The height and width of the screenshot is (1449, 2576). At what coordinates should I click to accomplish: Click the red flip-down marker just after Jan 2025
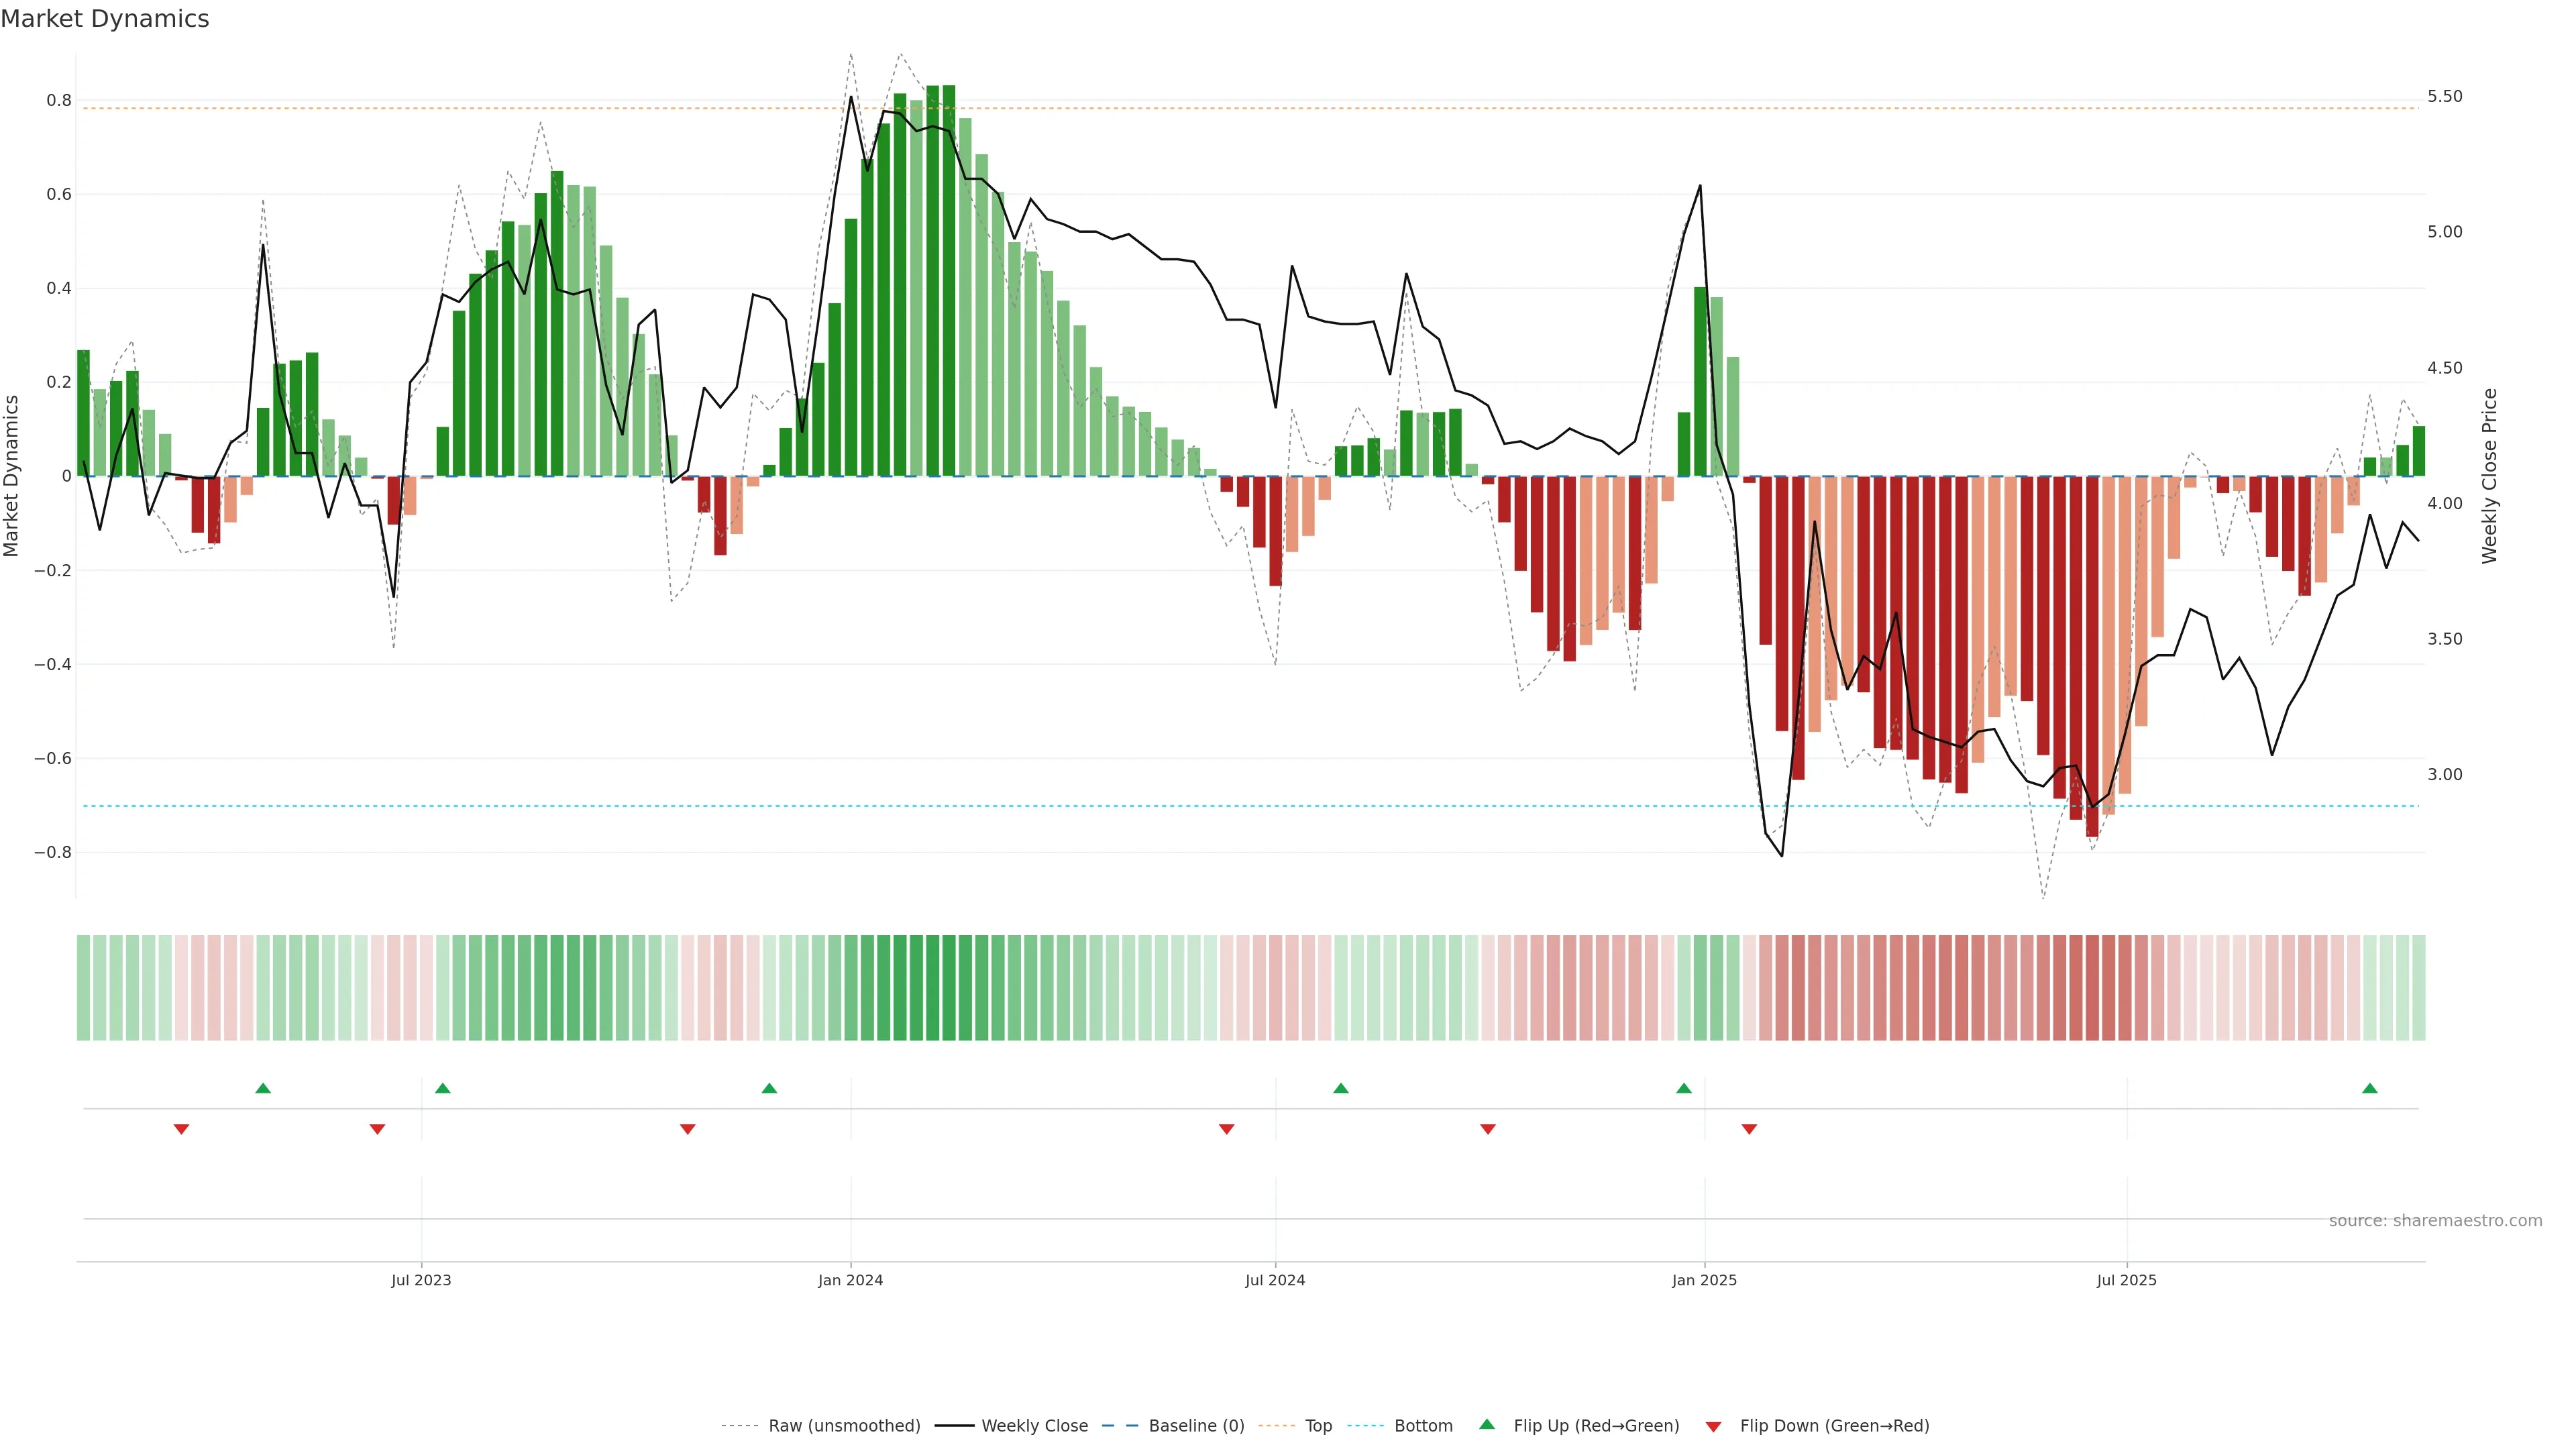[1749, 1129]
